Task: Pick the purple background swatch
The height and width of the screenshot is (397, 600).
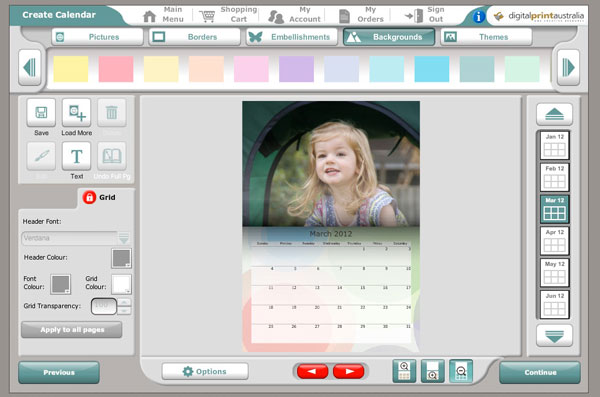Action: (x=296, y=69)
